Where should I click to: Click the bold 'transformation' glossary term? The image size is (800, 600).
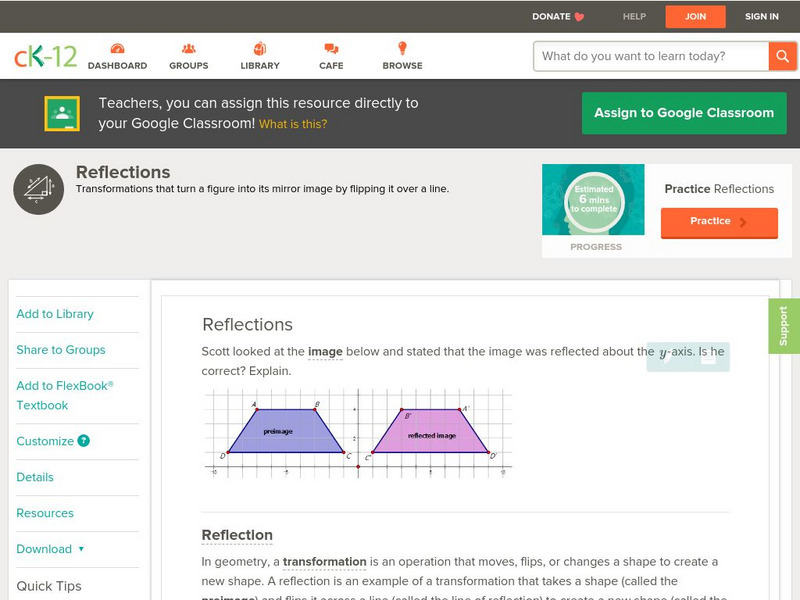tap(324, 562)
